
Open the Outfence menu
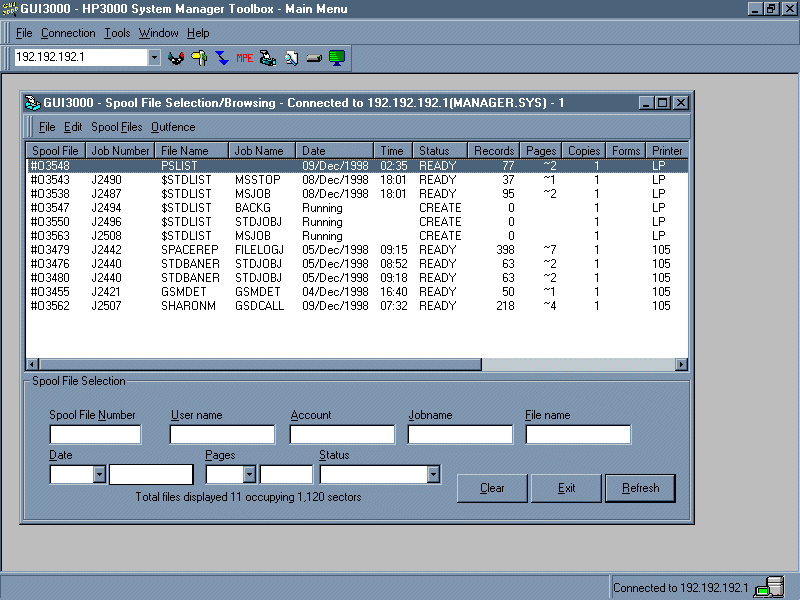point(173,127)
